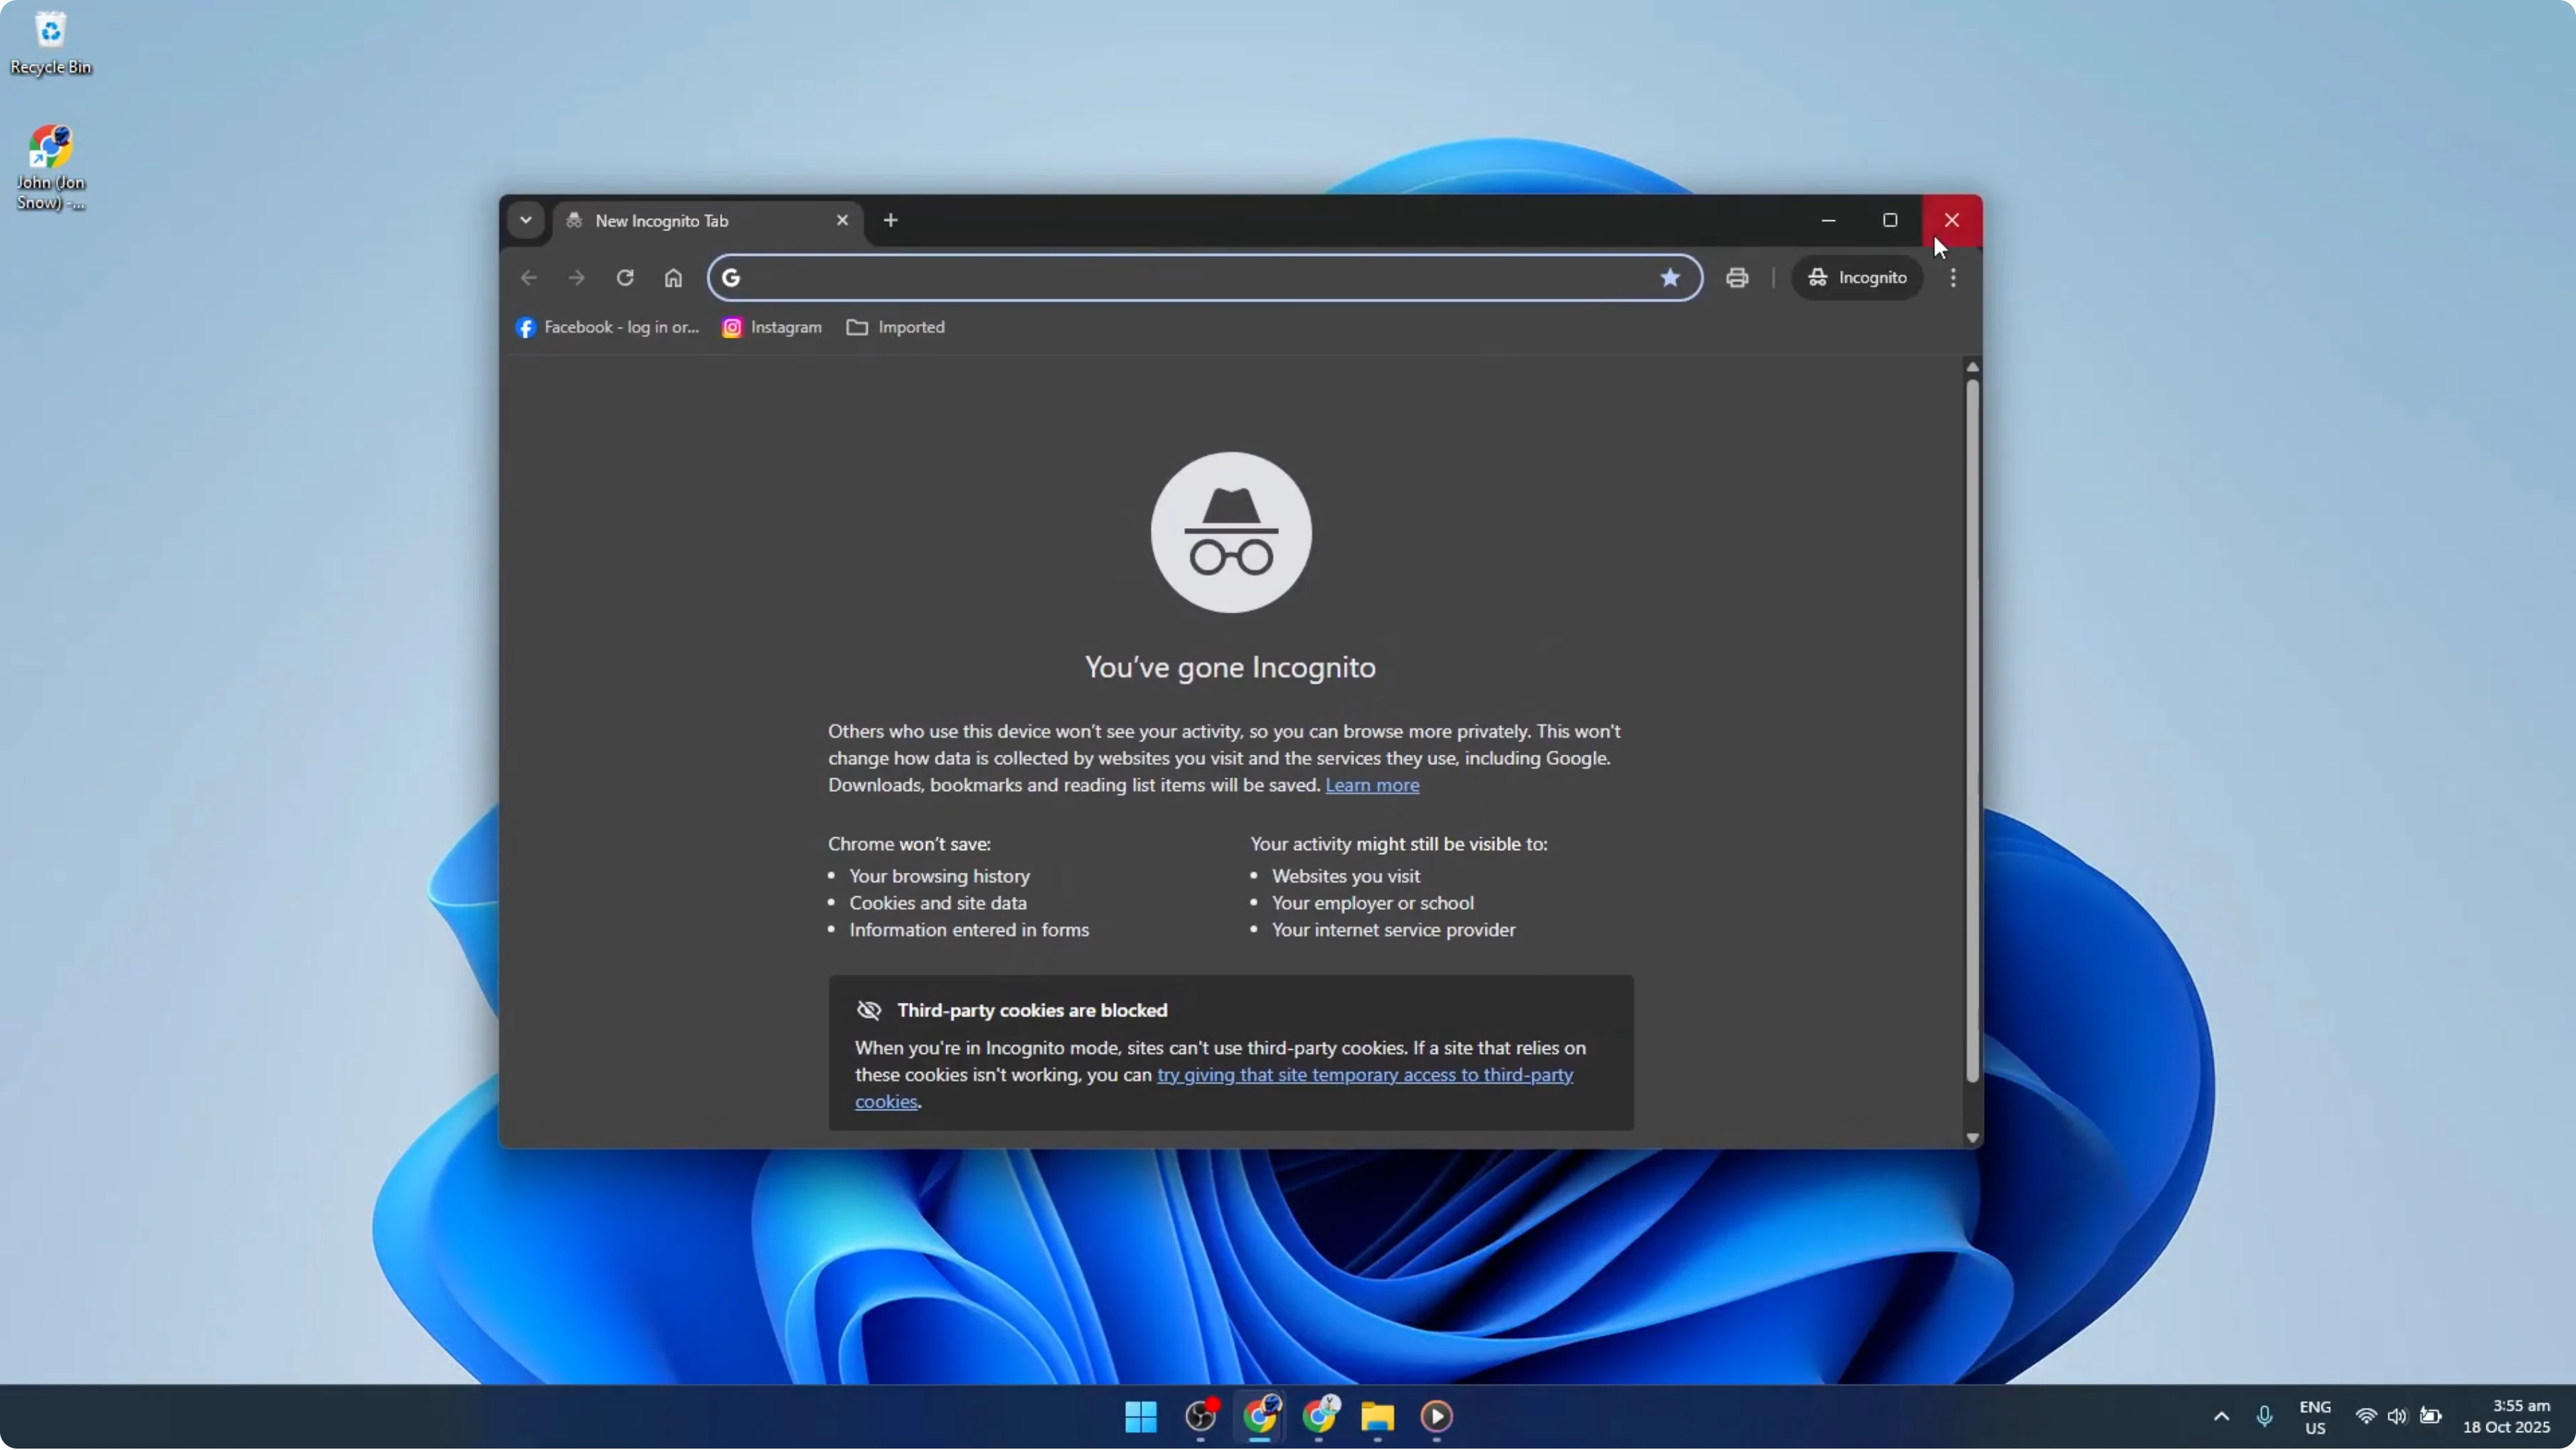Go back to previous page
This screenshot has height=1450, width=2576.
tap(529, 278)
